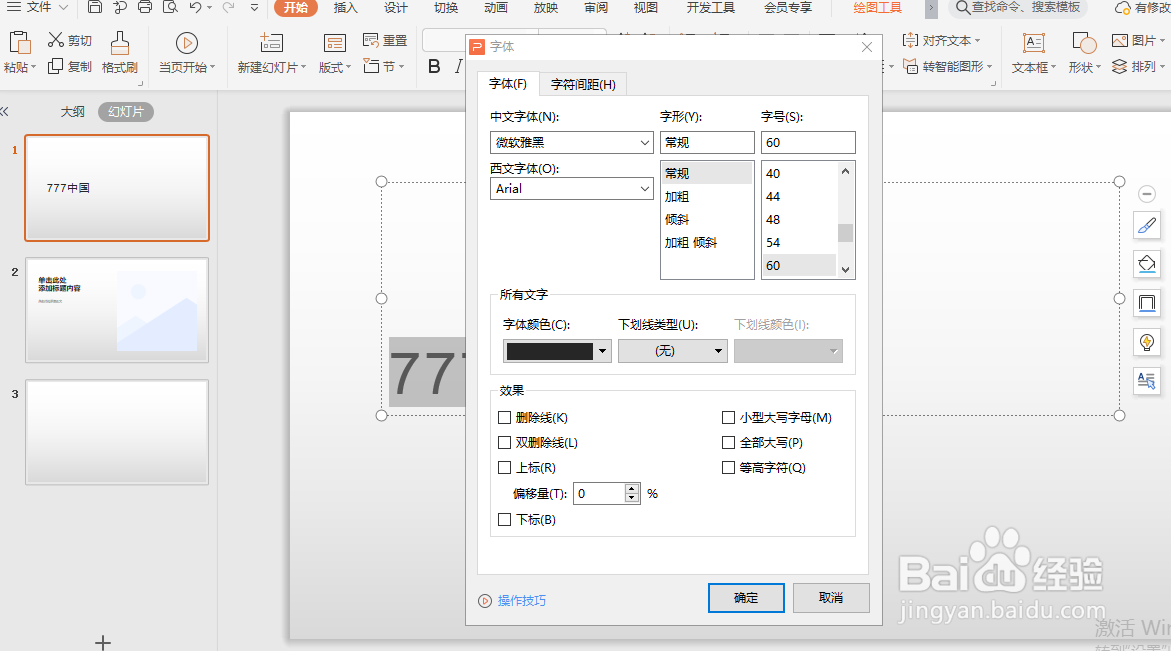The width and height of the screenshot is (1171, 651).
Task: Enable the 删除线 strikethrough checkbox
Action: 505,417
